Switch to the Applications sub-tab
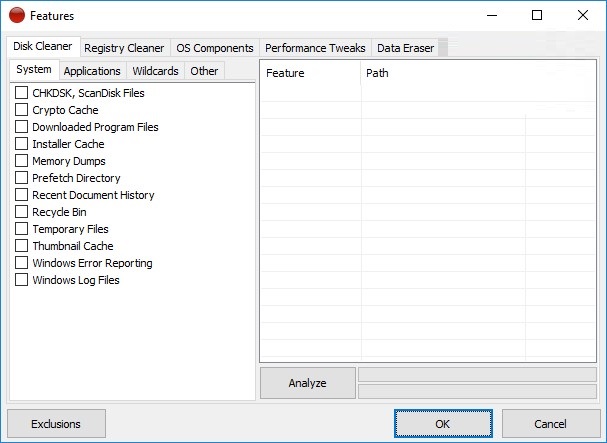The width and height of the screenshot is (607, 443). coord(92,71)
